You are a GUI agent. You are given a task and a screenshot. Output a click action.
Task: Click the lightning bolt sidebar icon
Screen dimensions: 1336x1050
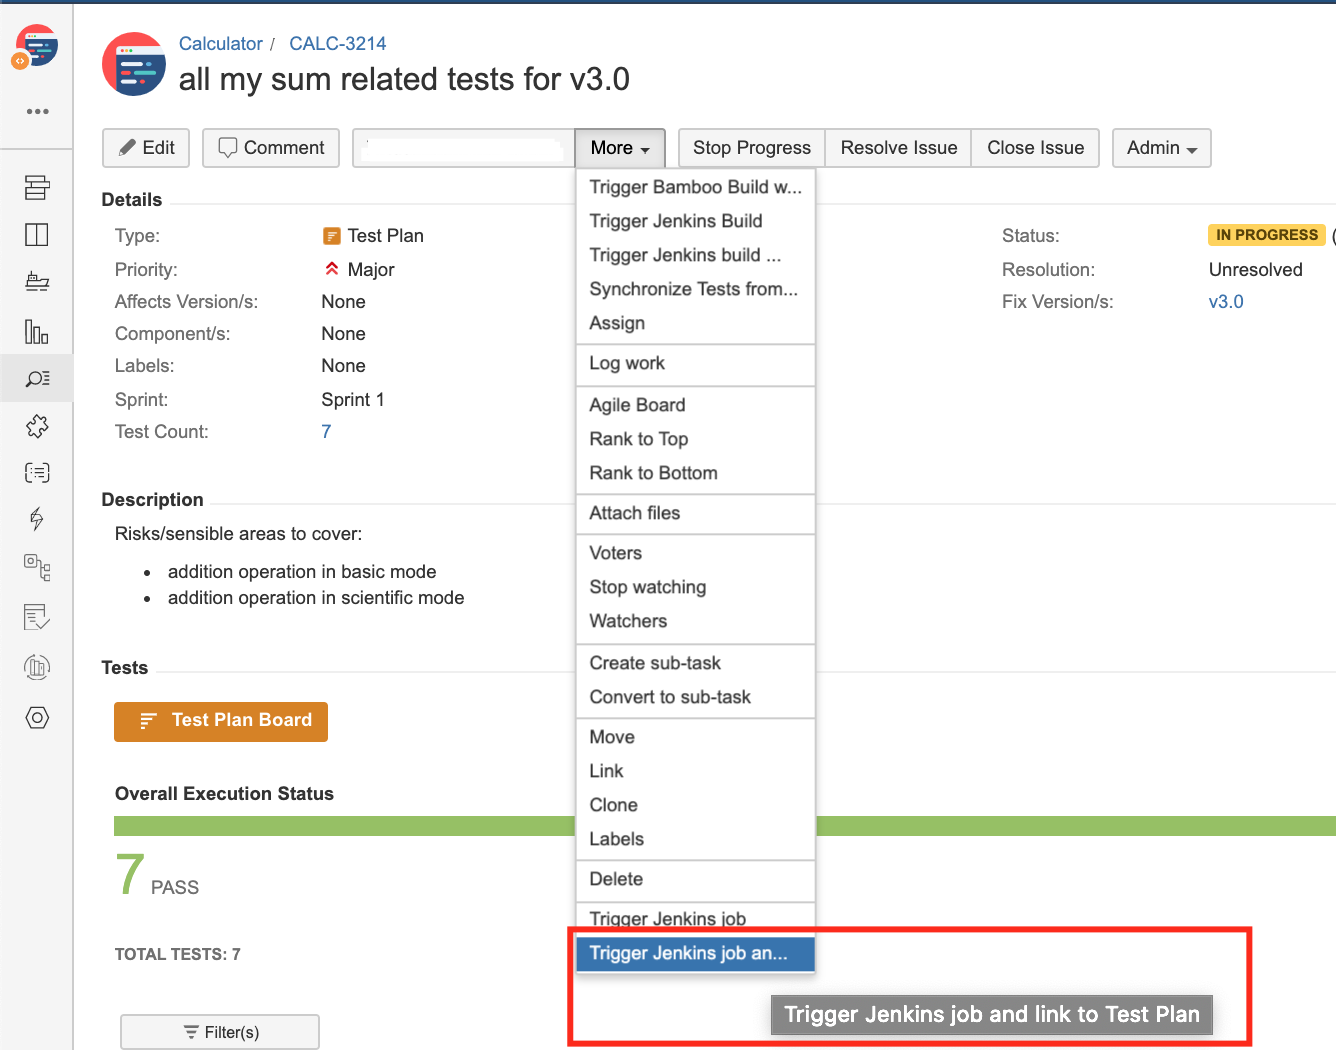pos(37,519)
